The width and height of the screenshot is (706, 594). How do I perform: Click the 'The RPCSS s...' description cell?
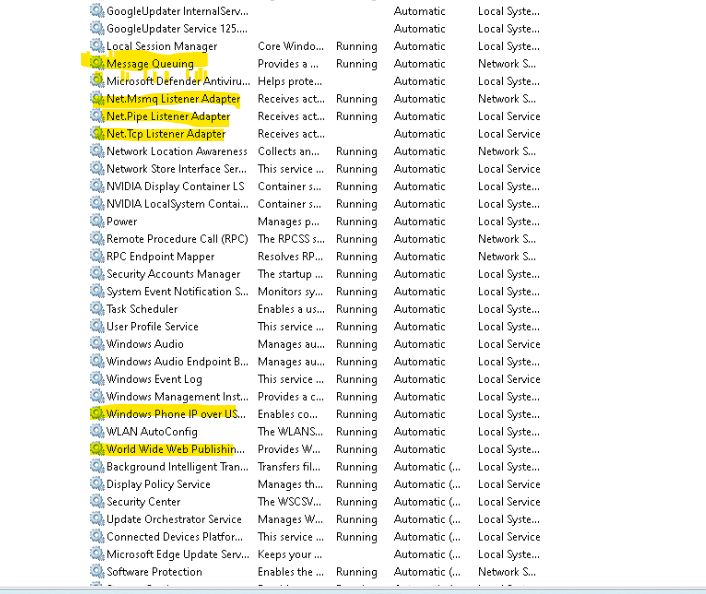point(291,239)
